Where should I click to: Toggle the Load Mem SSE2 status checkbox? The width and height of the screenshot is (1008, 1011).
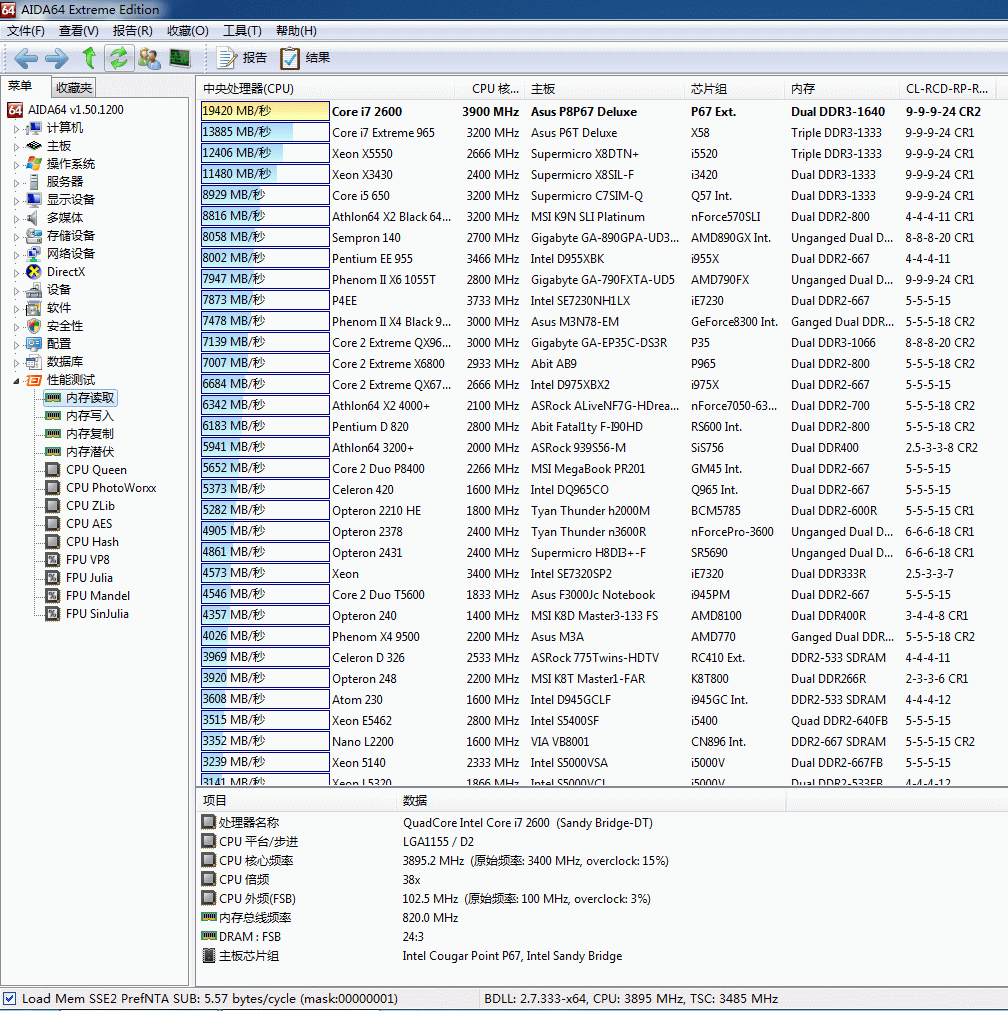[x=10, y=998]
